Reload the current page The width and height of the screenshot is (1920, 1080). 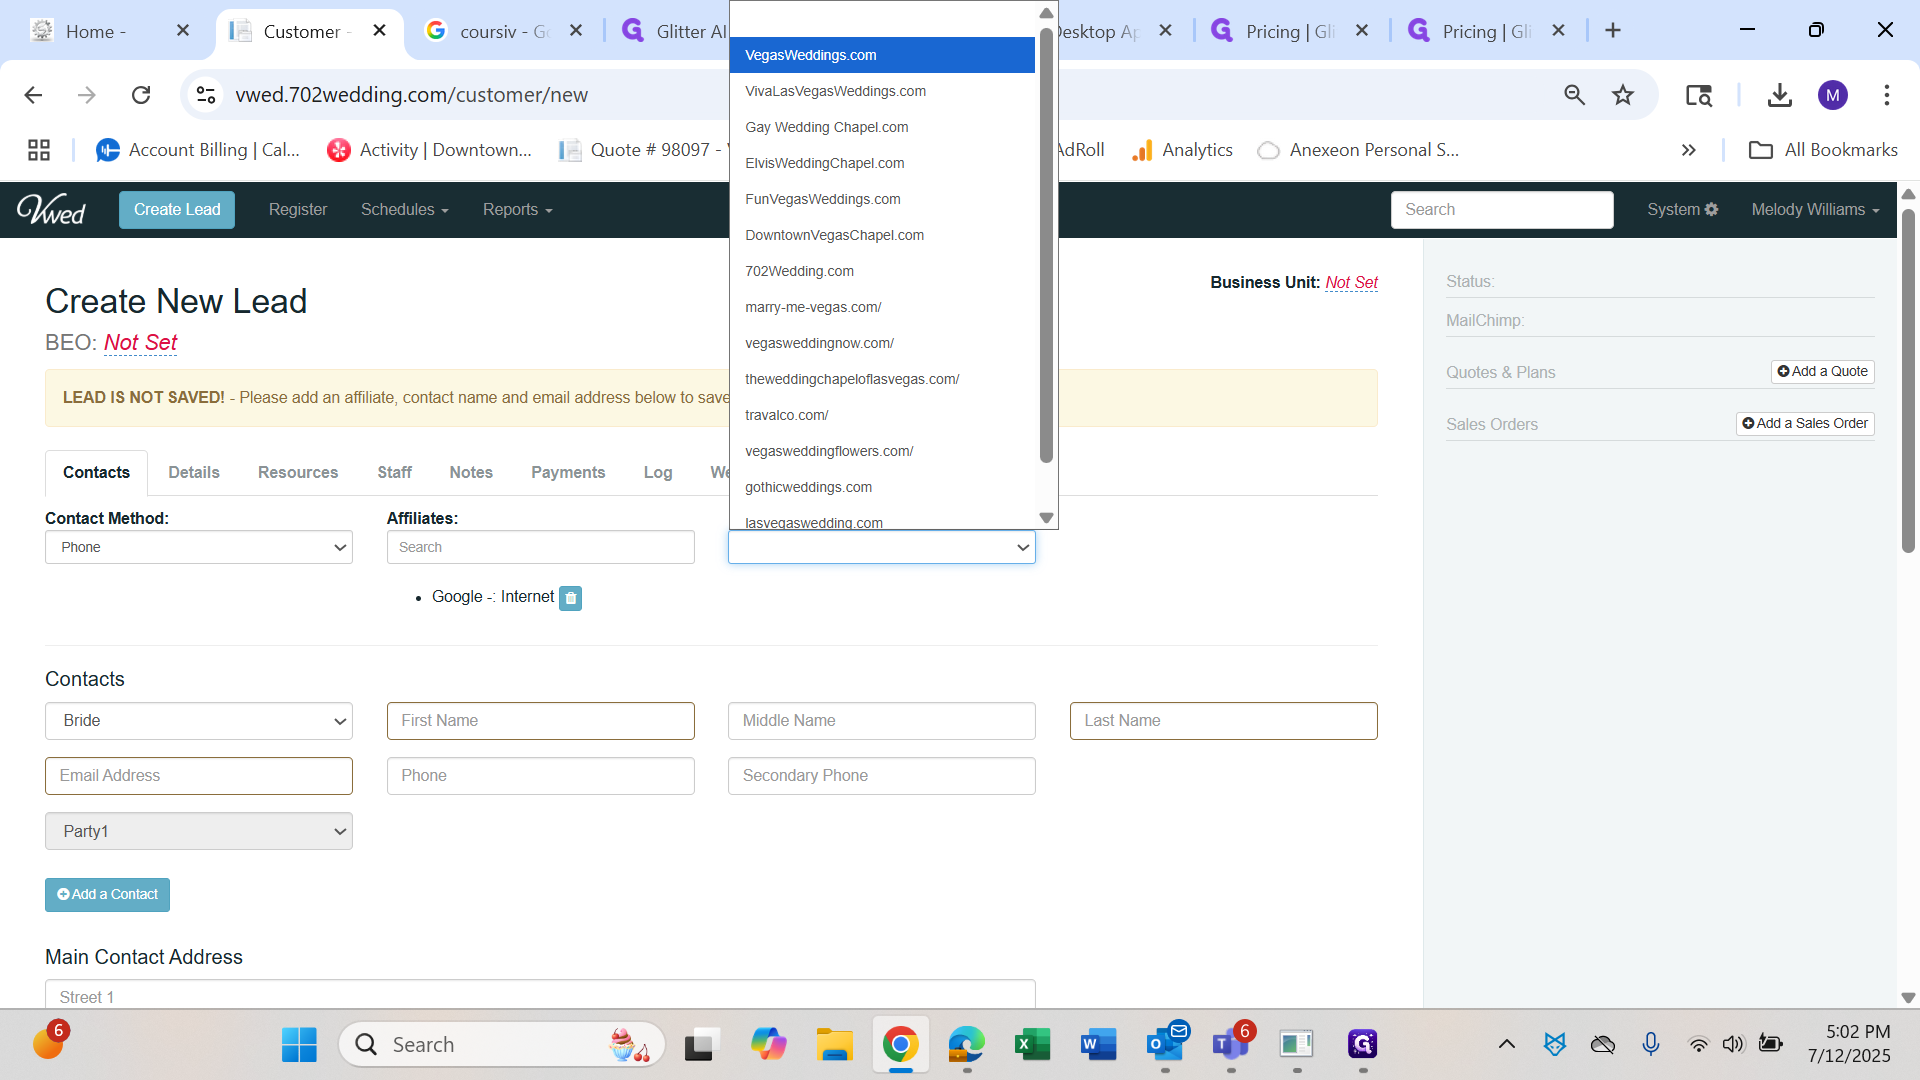coord(141,95)
